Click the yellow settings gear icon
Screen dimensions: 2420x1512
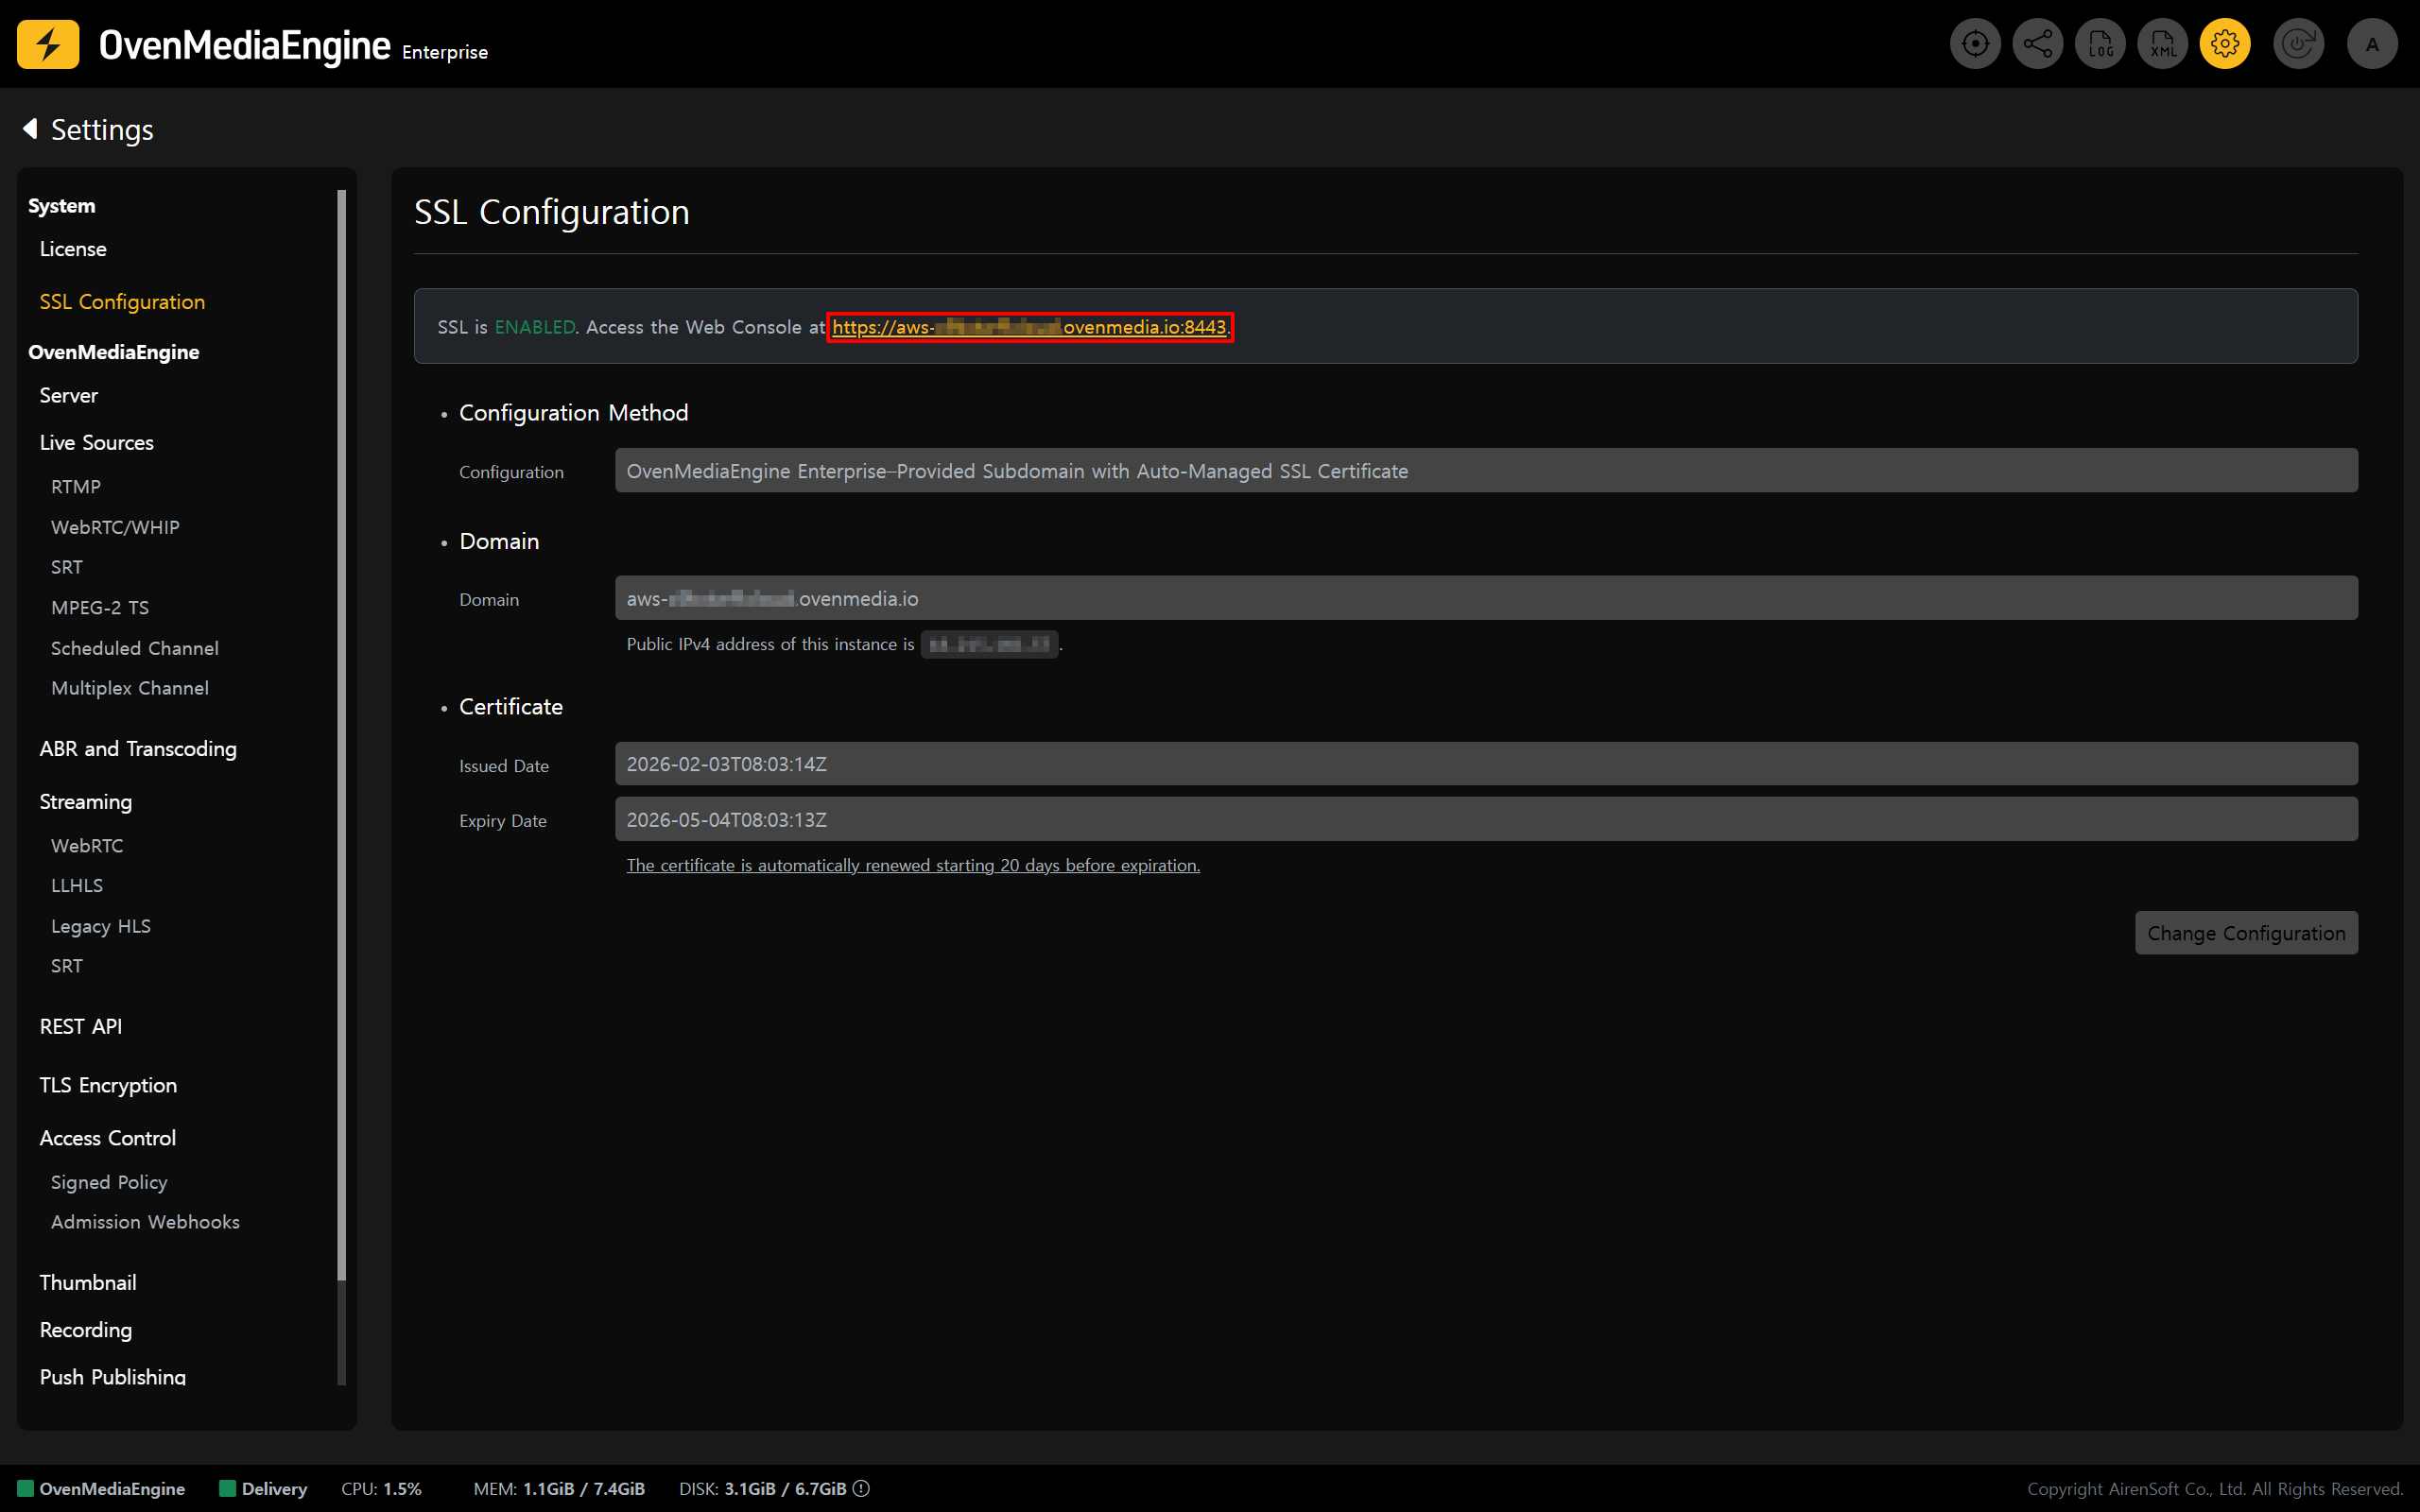2225,44
